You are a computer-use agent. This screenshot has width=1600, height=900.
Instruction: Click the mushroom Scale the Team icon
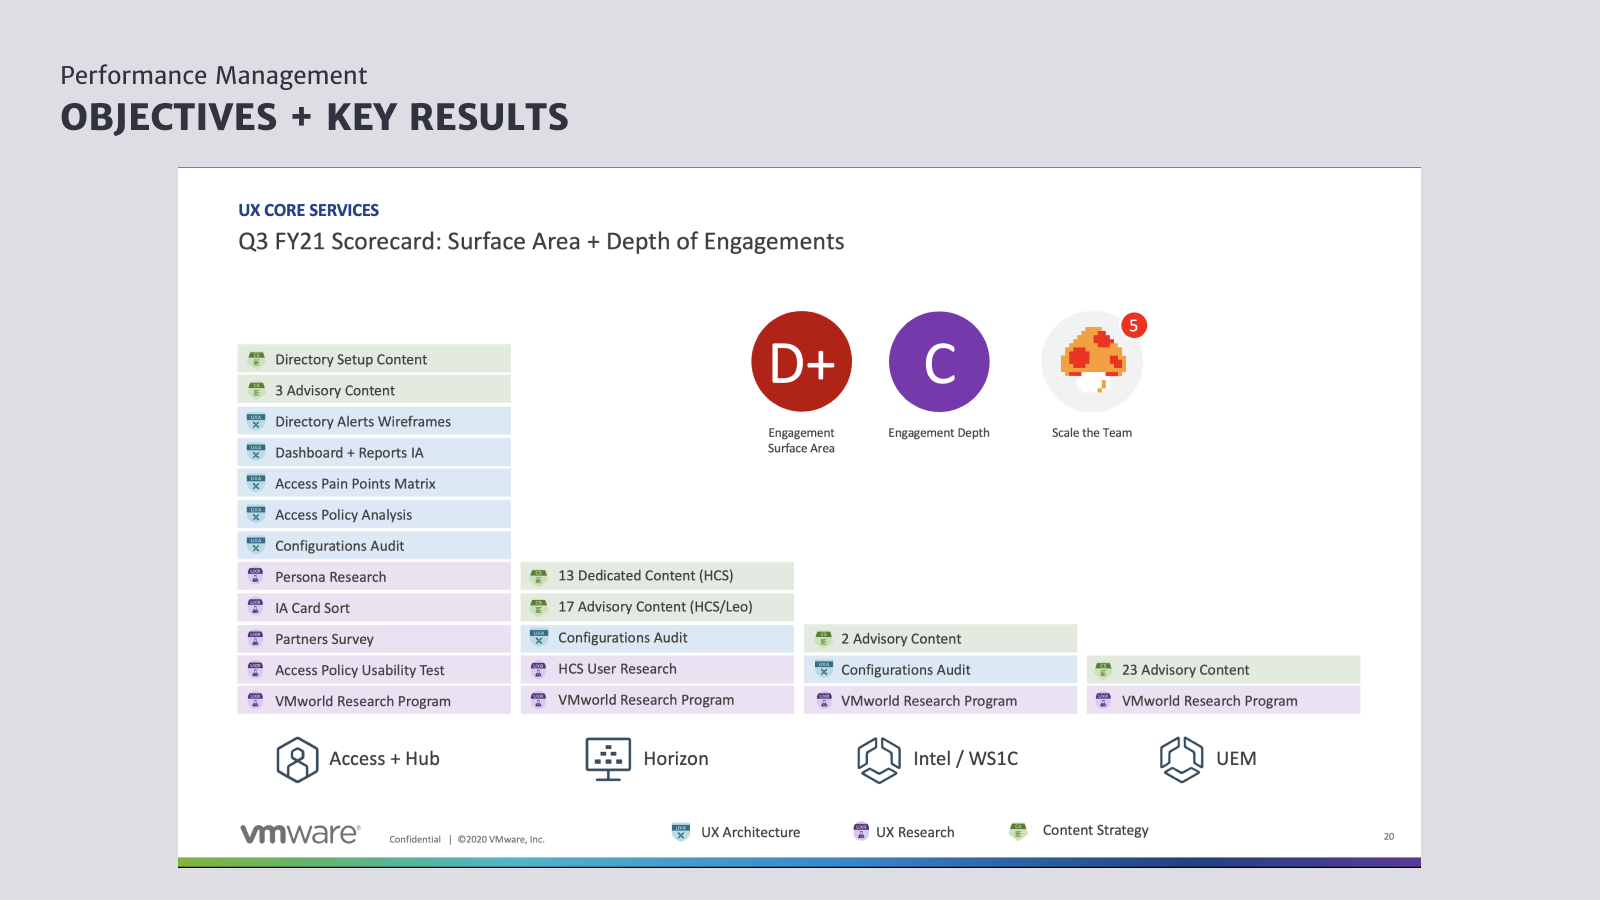[1091, 362]
